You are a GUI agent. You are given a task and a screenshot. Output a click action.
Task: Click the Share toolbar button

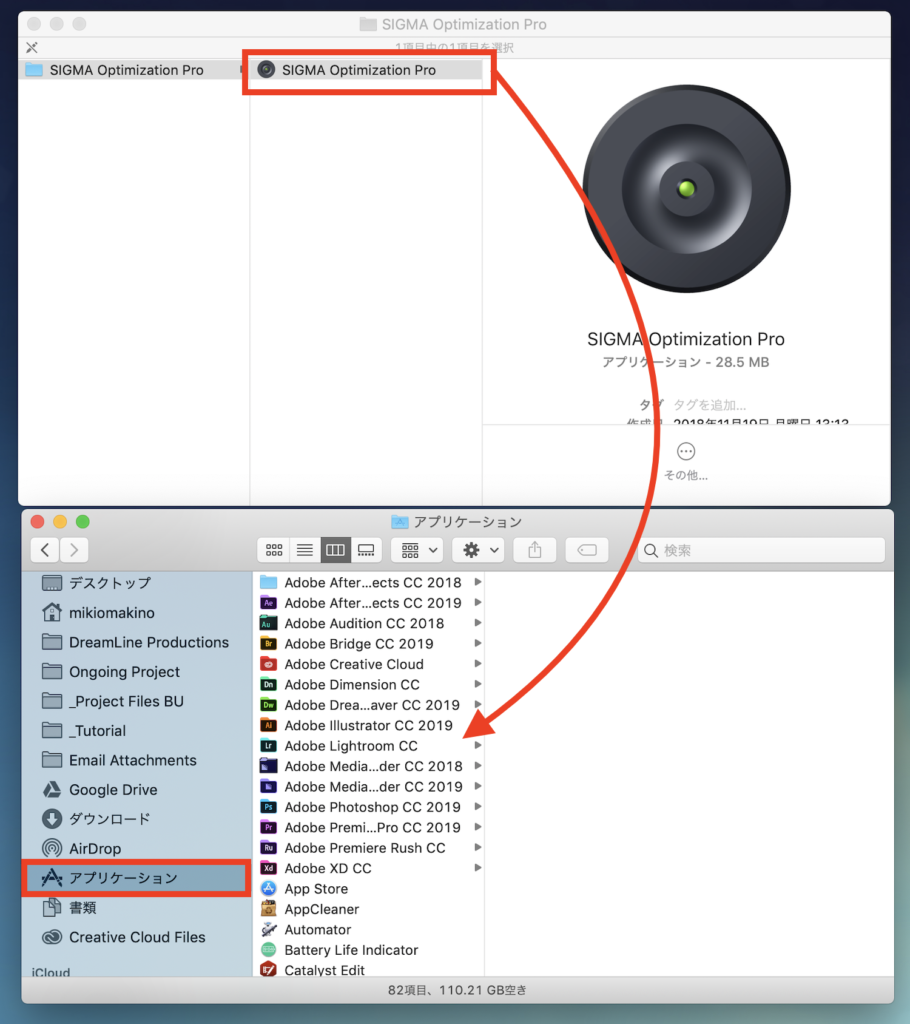(x=534, y=550)
